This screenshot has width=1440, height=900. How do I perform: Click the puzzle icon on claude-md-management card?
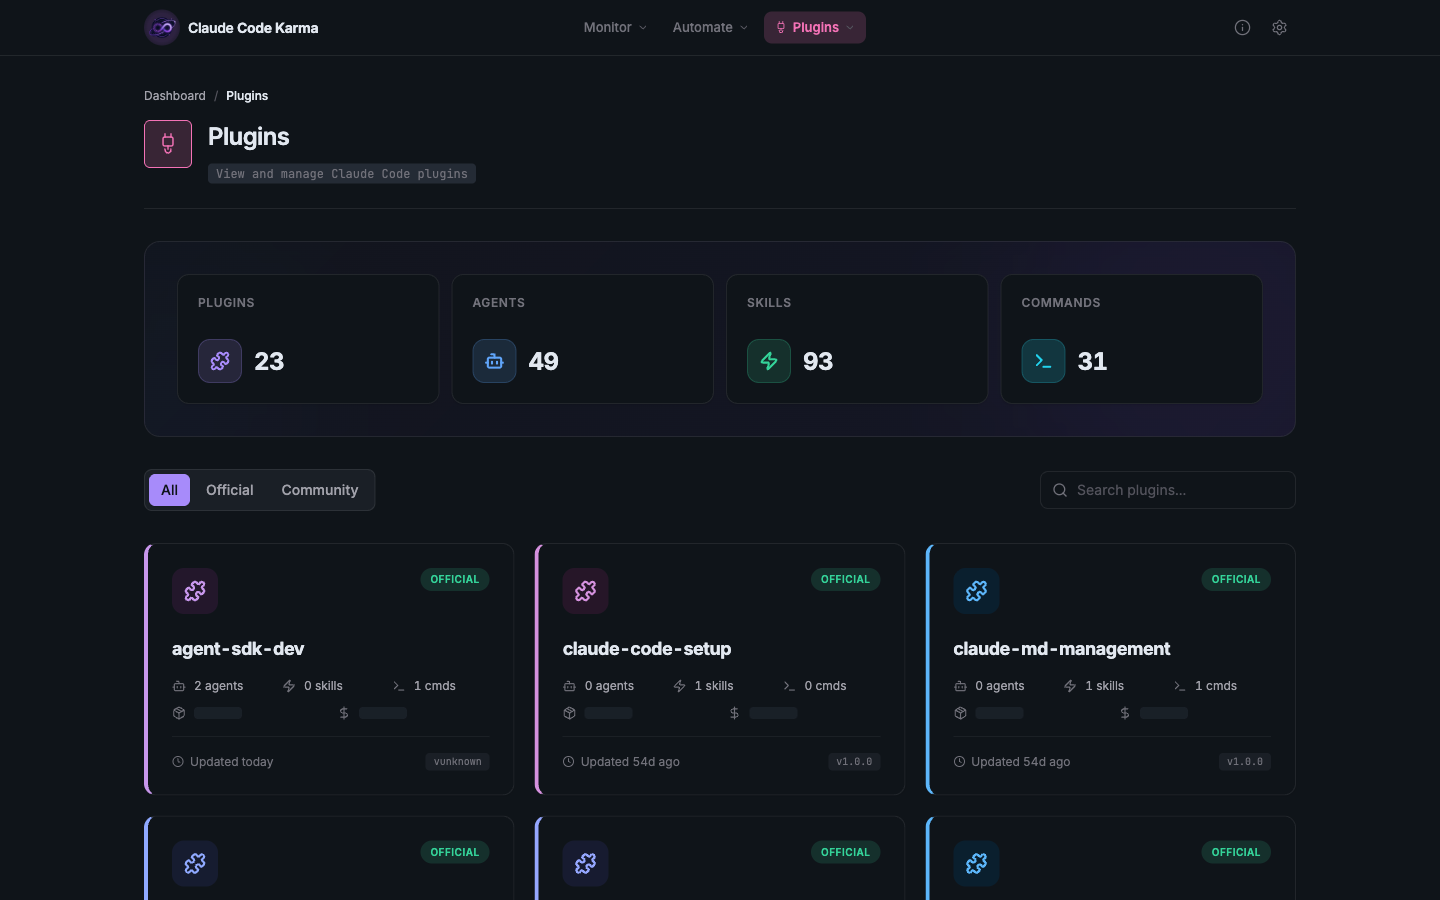click(x=977, y=591)
